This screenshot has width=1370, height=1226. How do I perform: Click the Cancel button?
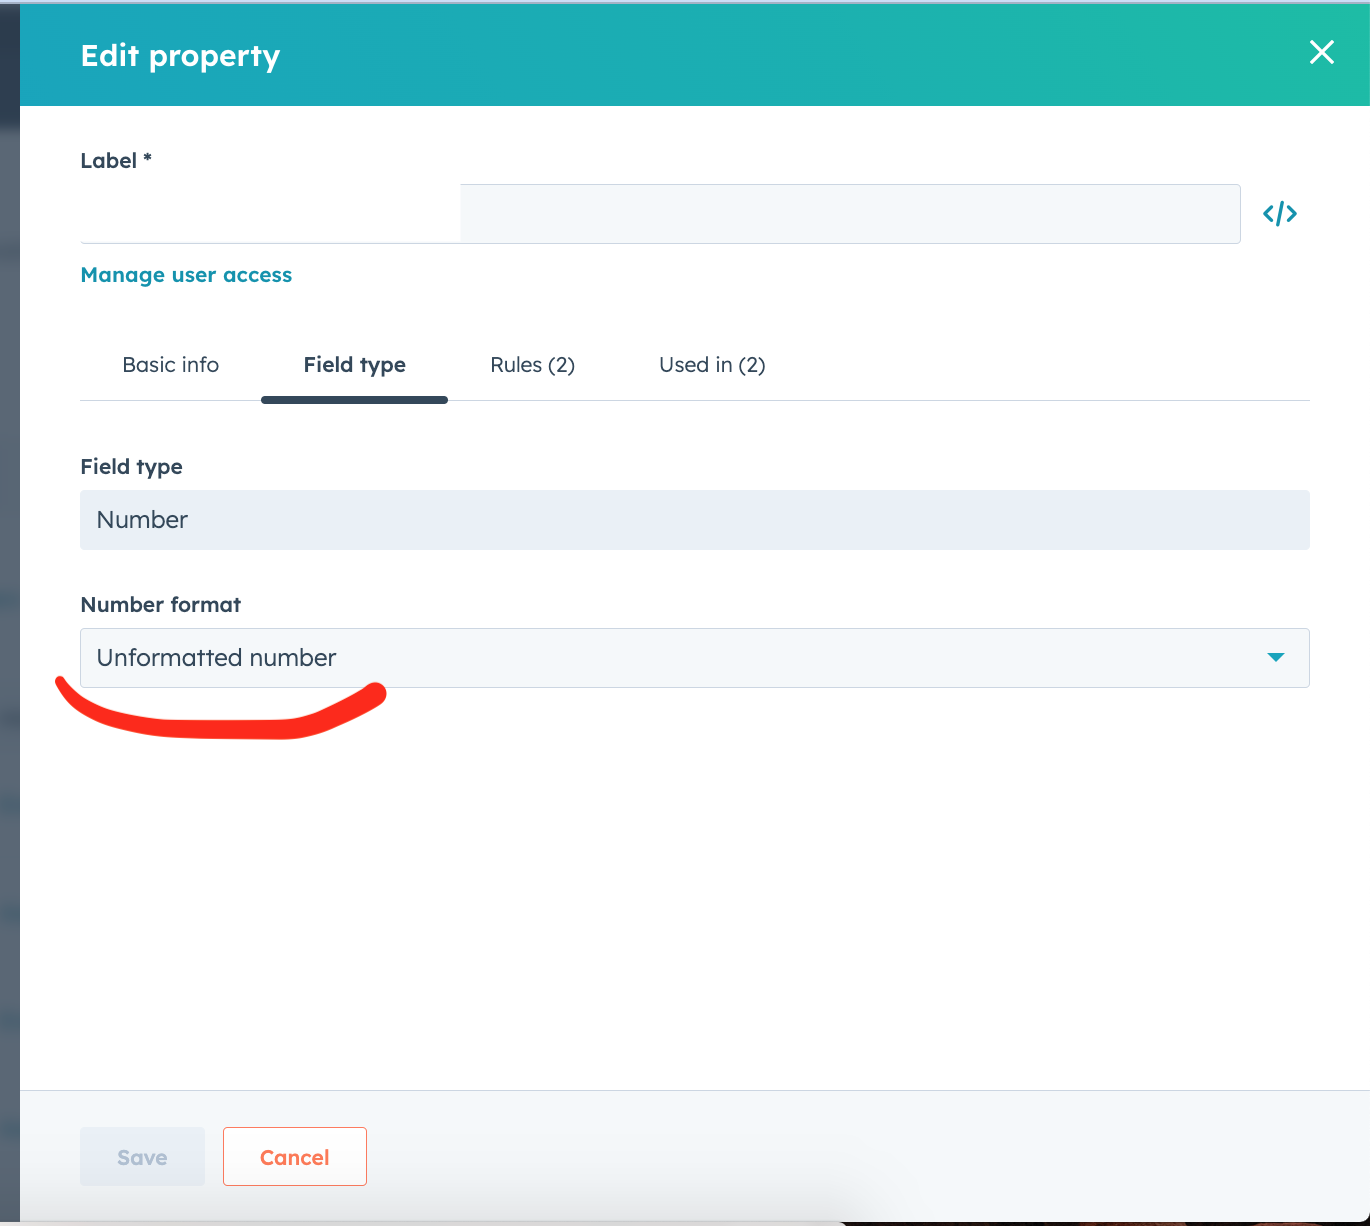(294, 1156)
